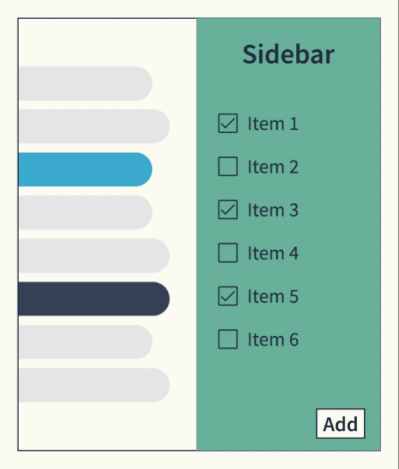Image resolution: width=399 pixels, height=469 pixels.
Task: Uncheck the Item 1 checkbox
Action: coord(228,123)
